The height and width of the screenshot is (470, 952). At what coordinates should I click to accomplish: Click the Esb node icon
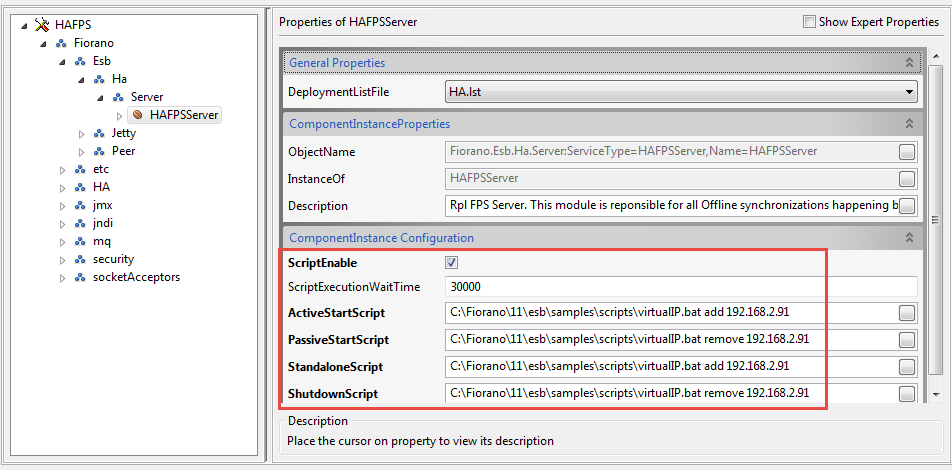[x=80, y=61]
